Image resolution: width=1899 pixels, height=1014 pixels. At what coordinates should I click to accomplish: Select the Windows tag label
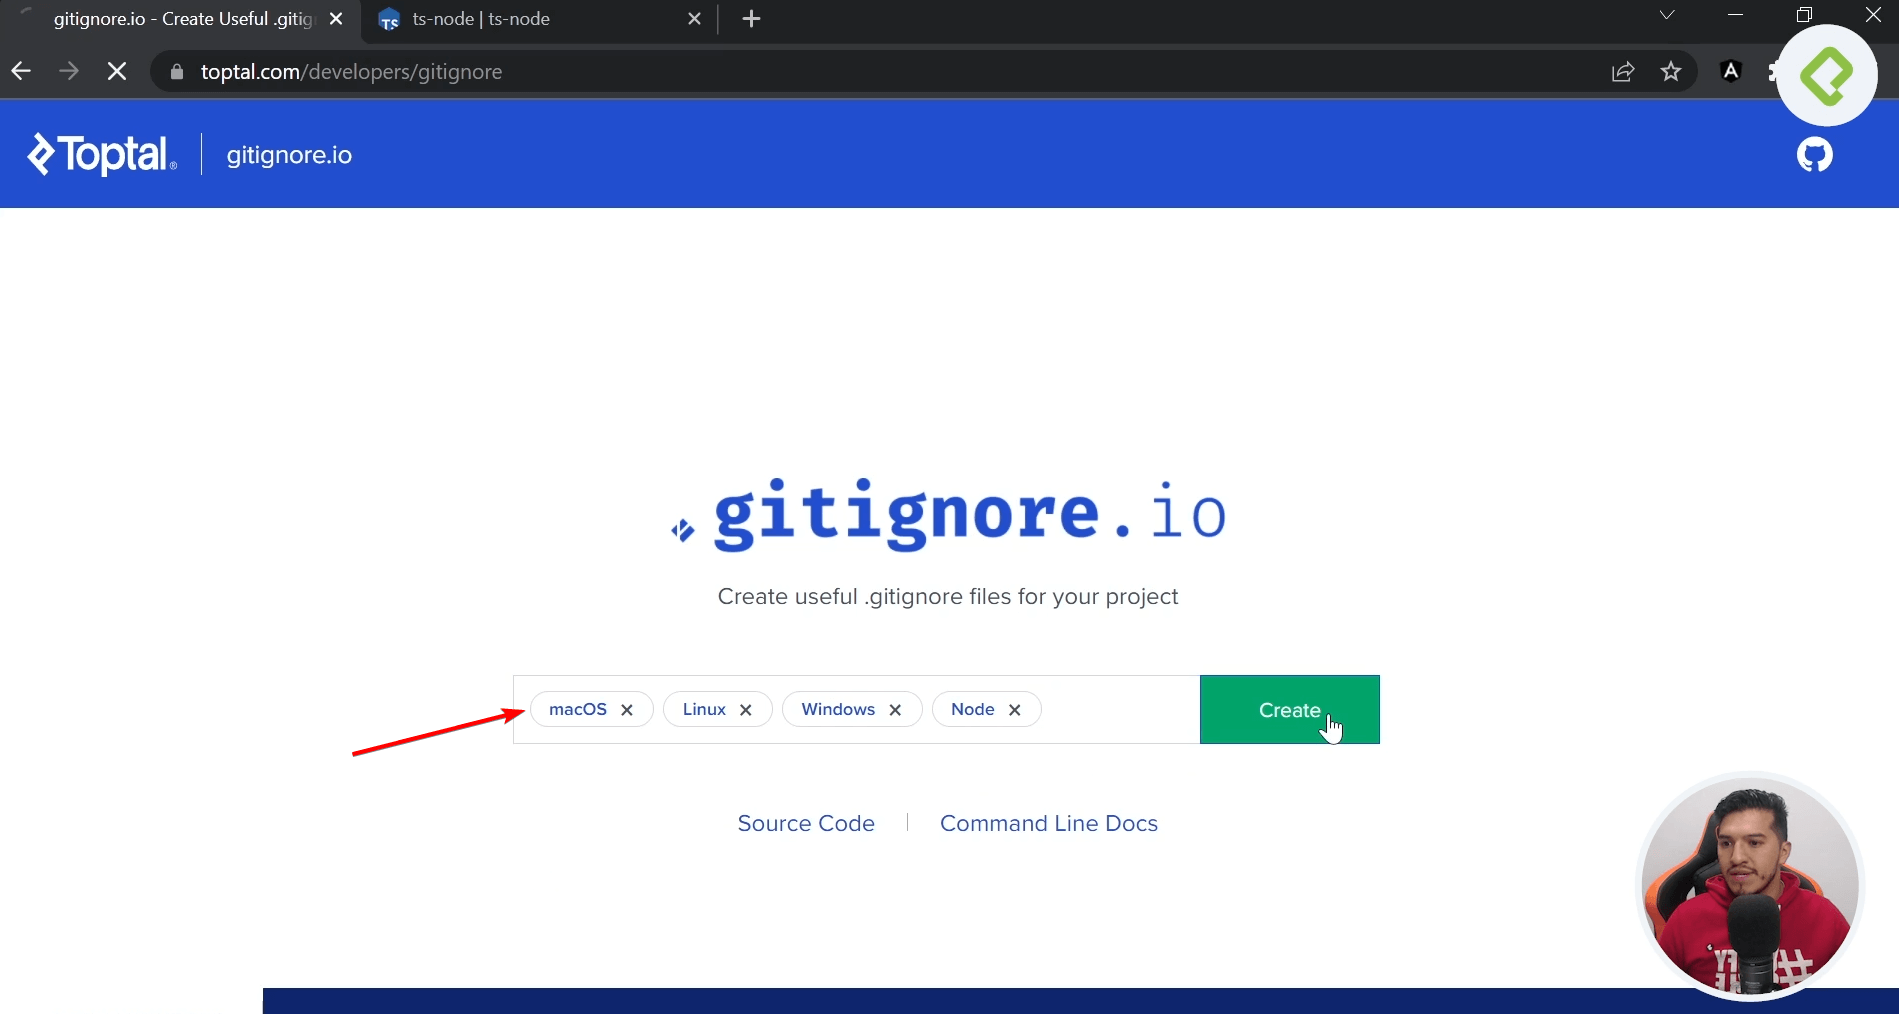pos(838,709)
